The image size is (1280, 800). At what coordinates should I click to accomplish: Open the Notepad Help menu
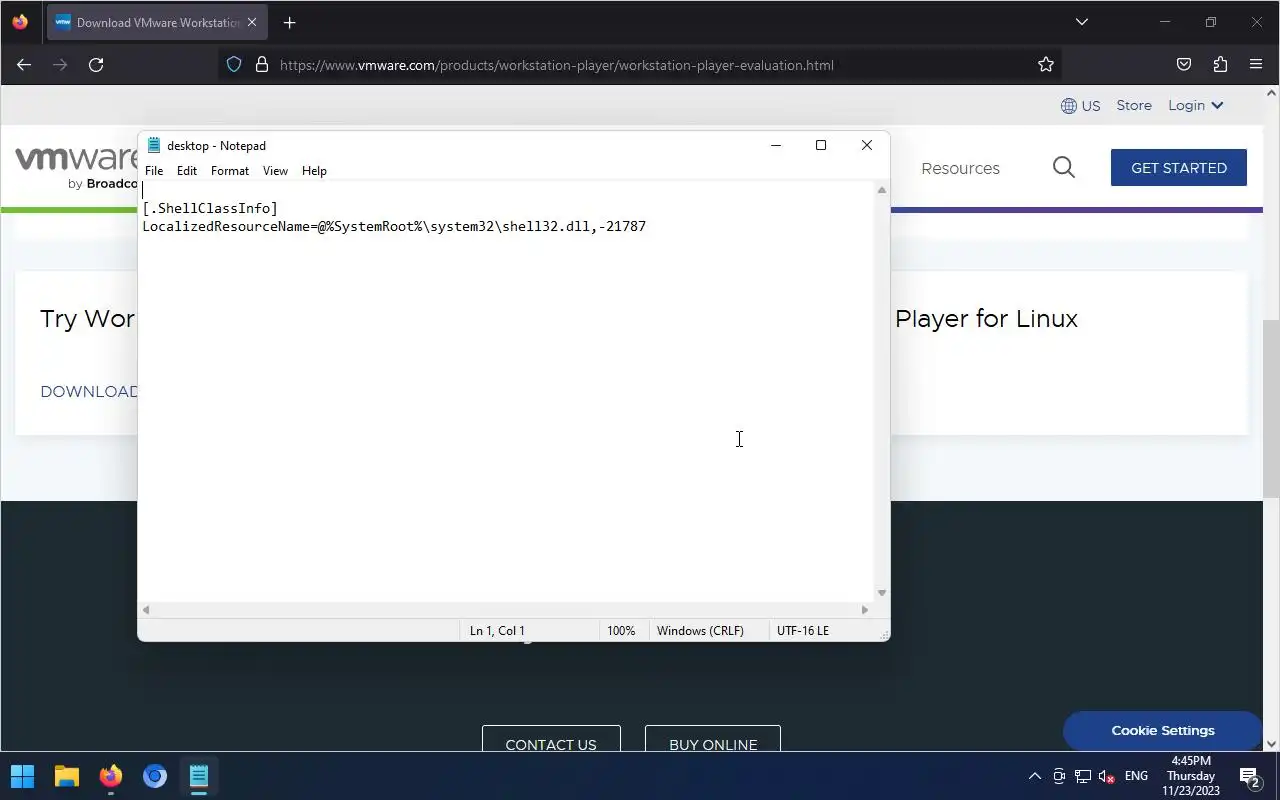[314, 171]
